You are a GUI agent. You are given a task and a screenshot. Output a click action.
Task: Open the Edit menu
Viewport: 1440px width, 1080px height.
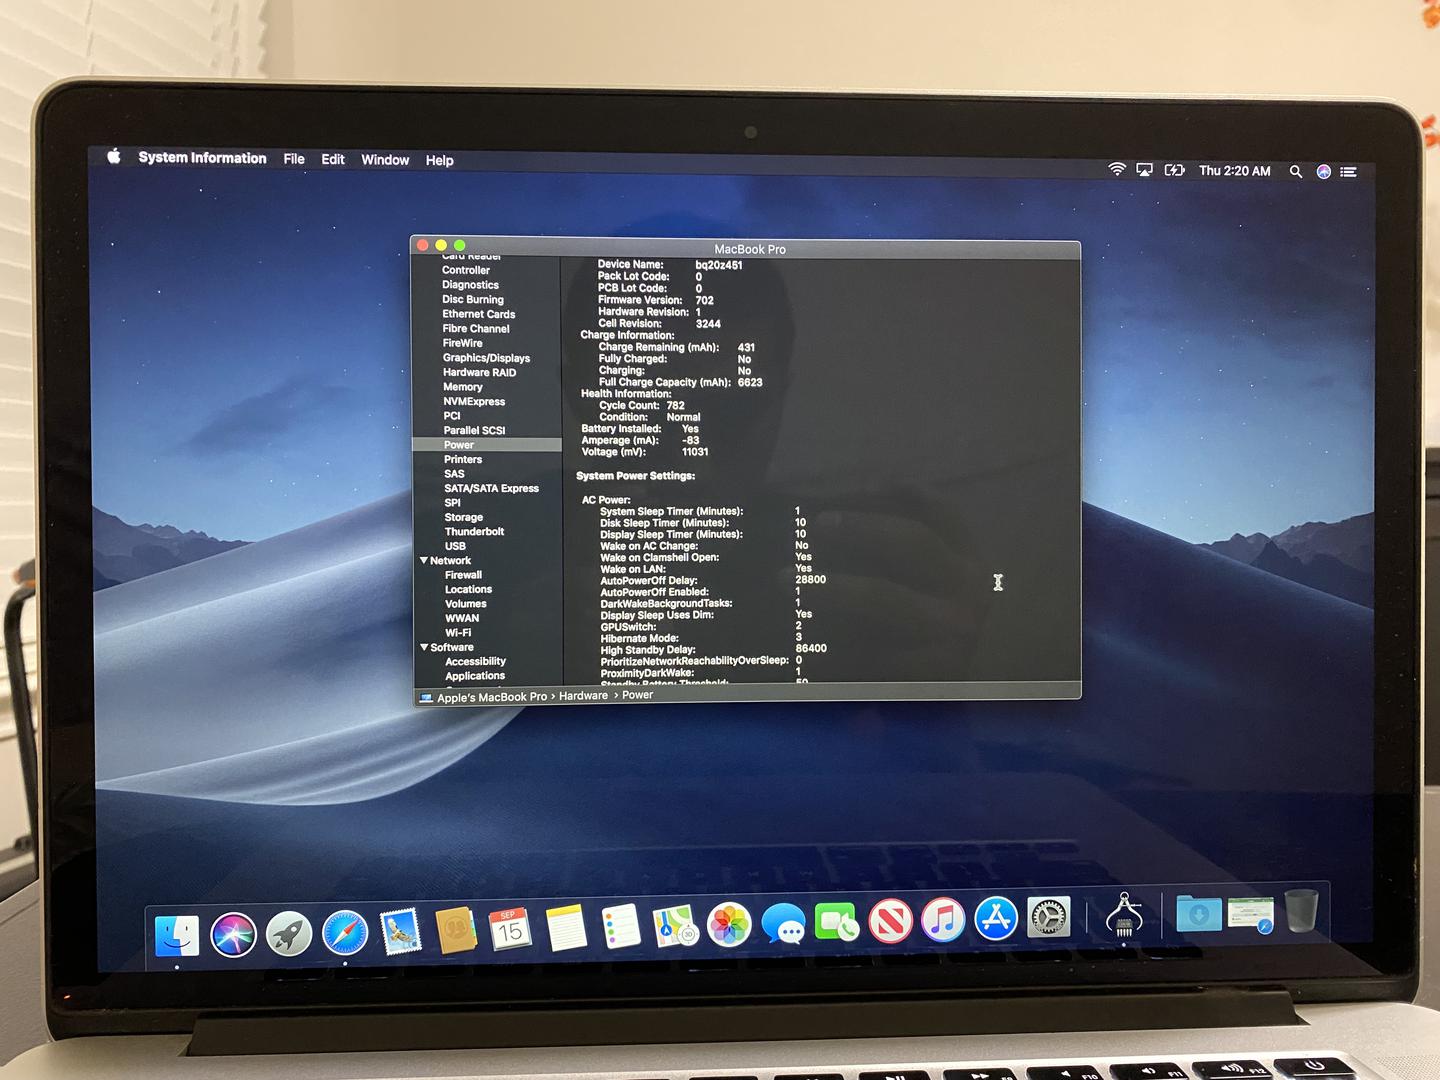[x=333, y=159]
